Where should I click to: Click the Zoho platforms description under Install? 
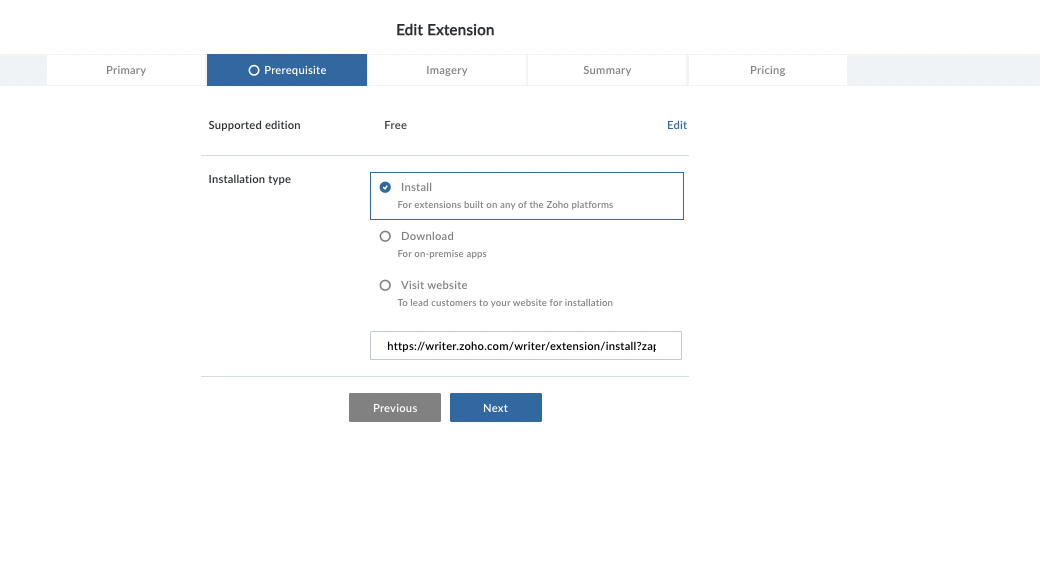[505, 205]
